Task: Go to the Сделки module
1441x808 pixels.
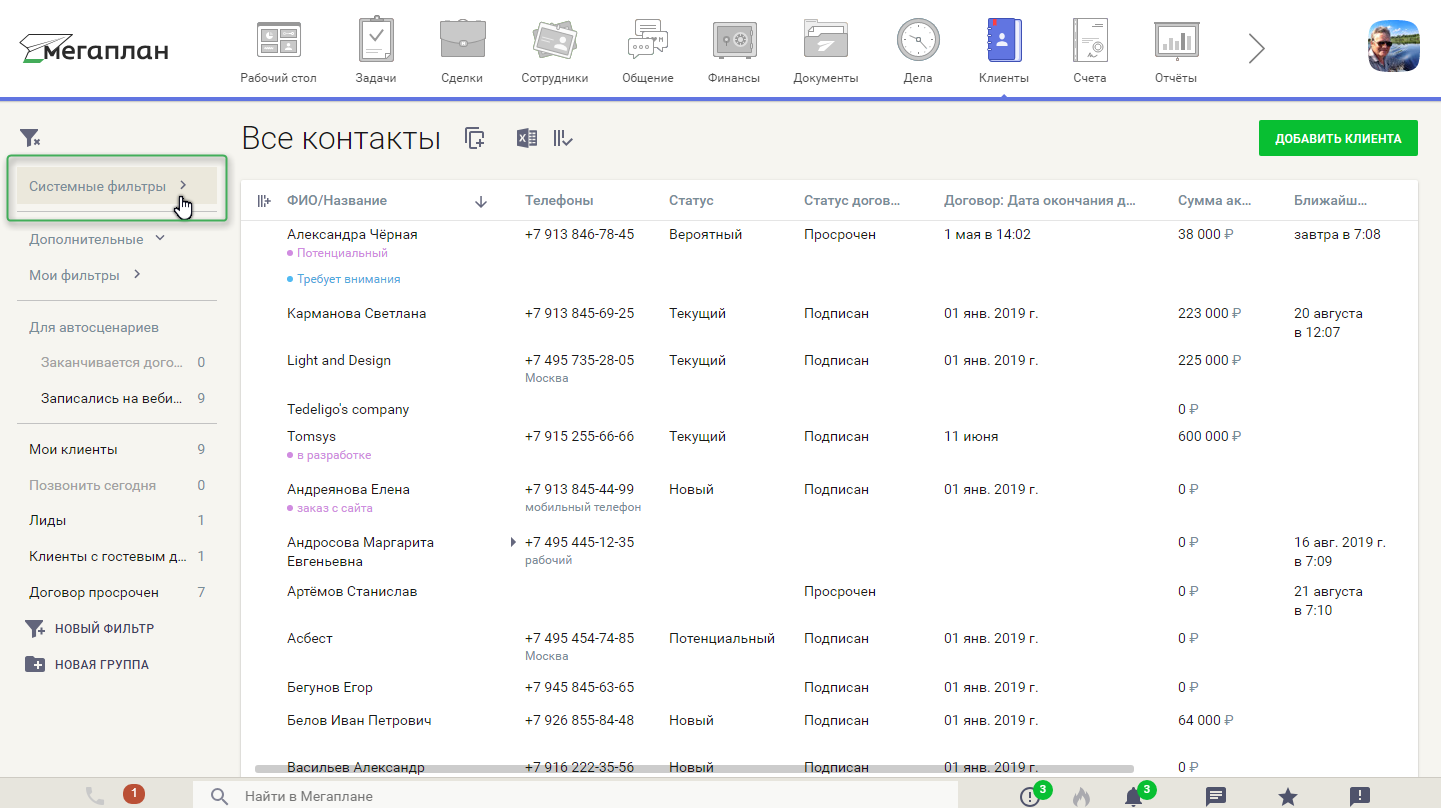Action: 463,49
